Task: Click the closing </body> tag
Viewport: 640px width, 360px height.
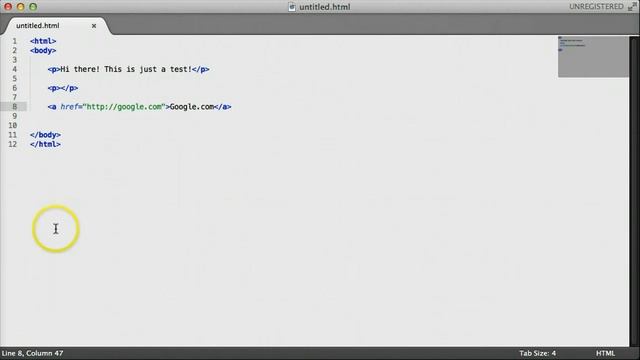Action: [45, 135]
